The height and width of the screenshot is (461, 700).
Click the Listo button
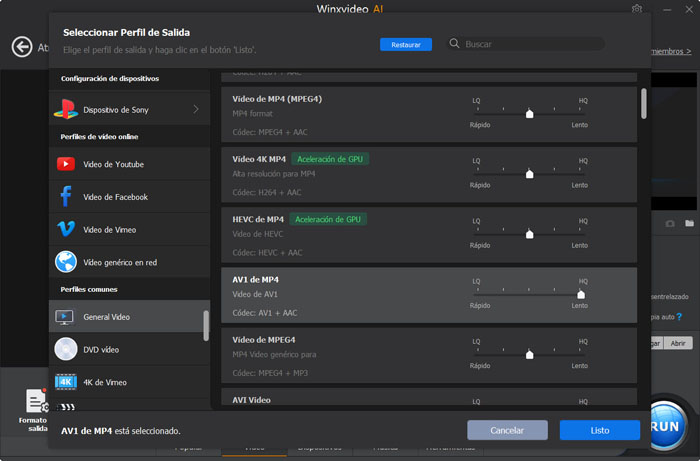pos(600,430)
